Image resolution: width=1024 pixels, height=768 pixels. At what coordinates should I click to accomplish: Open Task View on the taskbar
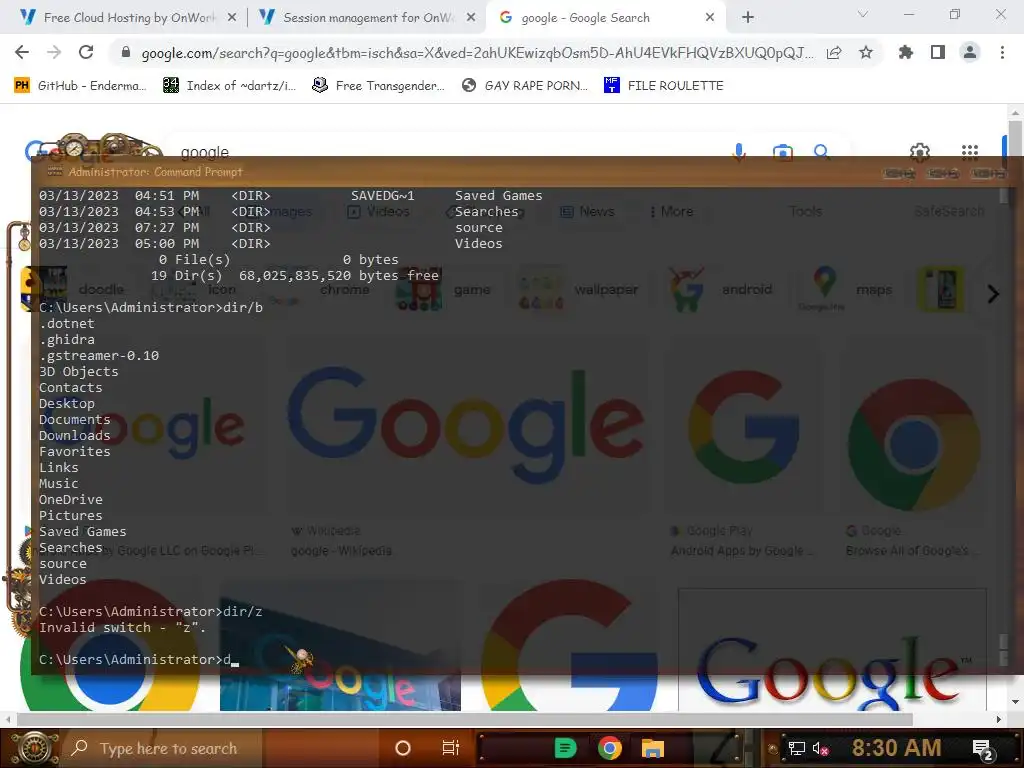451,748
